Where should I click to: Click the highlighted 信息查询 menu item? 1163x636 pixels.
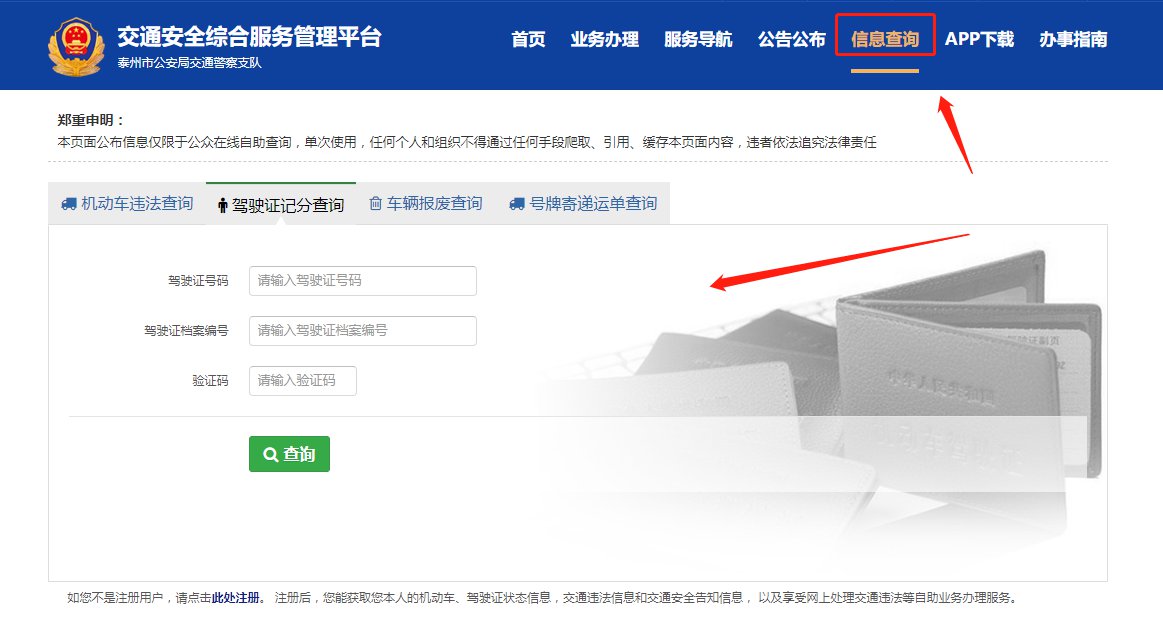(x=884, y=40)
